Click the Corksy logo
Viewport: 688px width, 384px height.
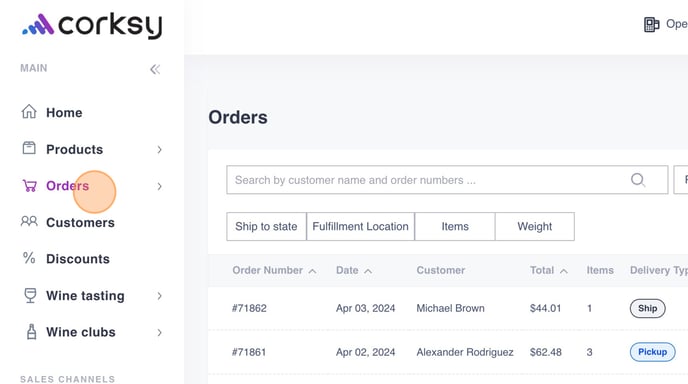click(92, 25)
